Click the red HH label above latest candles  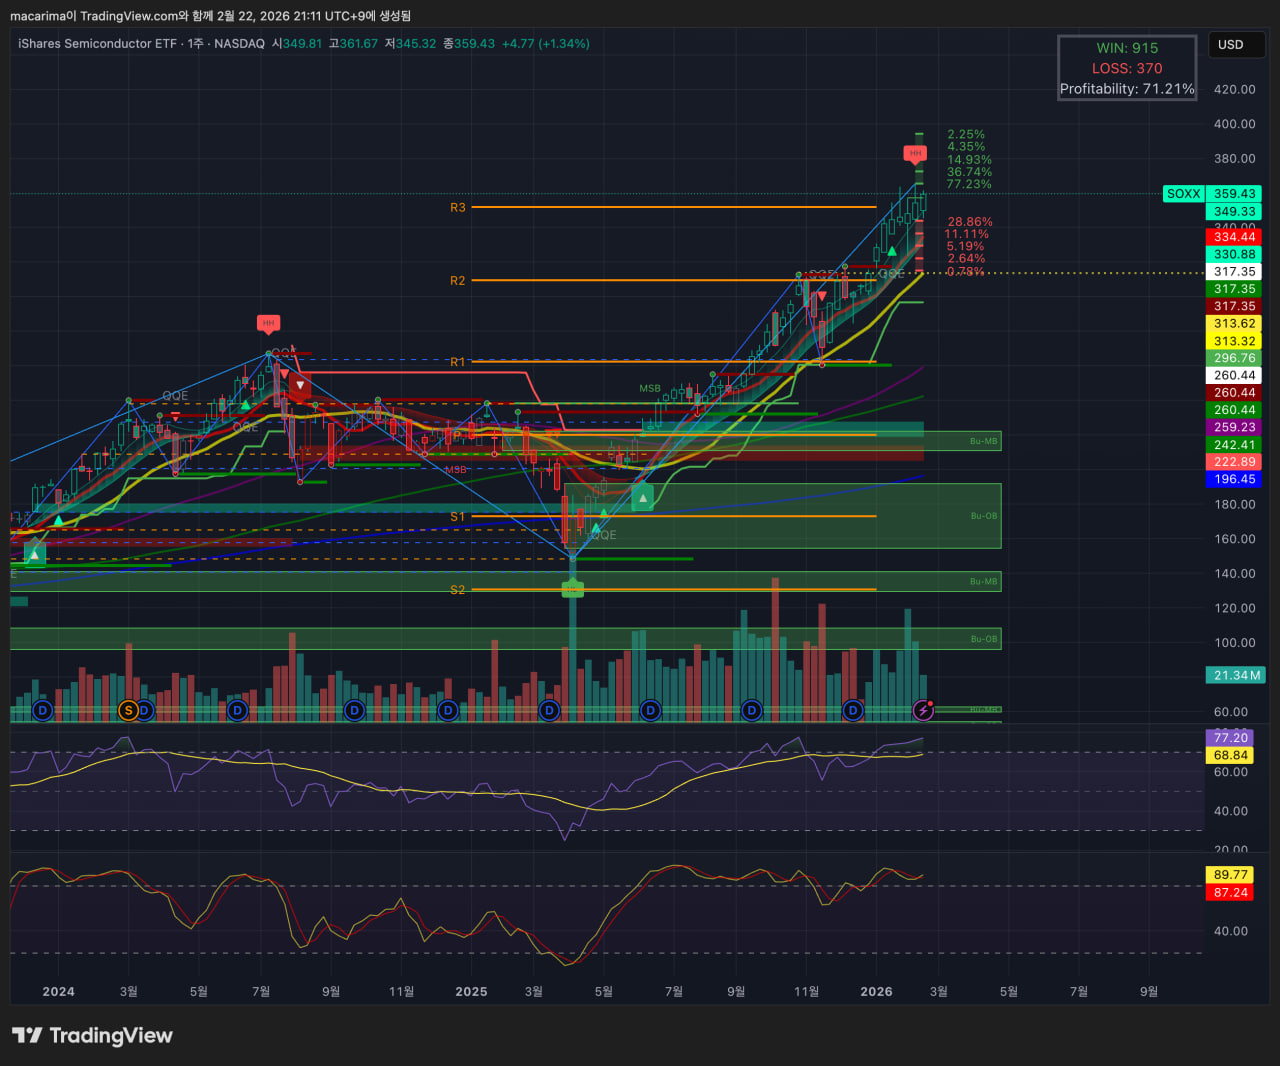click(915, 153)
